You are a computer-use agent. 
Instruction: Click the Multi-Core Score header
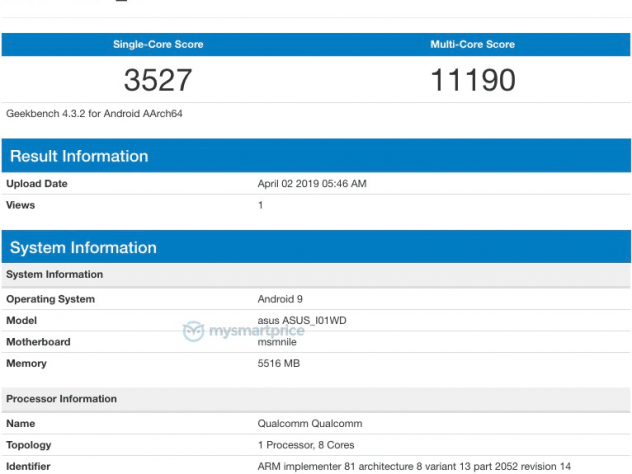tap(473, 45)
